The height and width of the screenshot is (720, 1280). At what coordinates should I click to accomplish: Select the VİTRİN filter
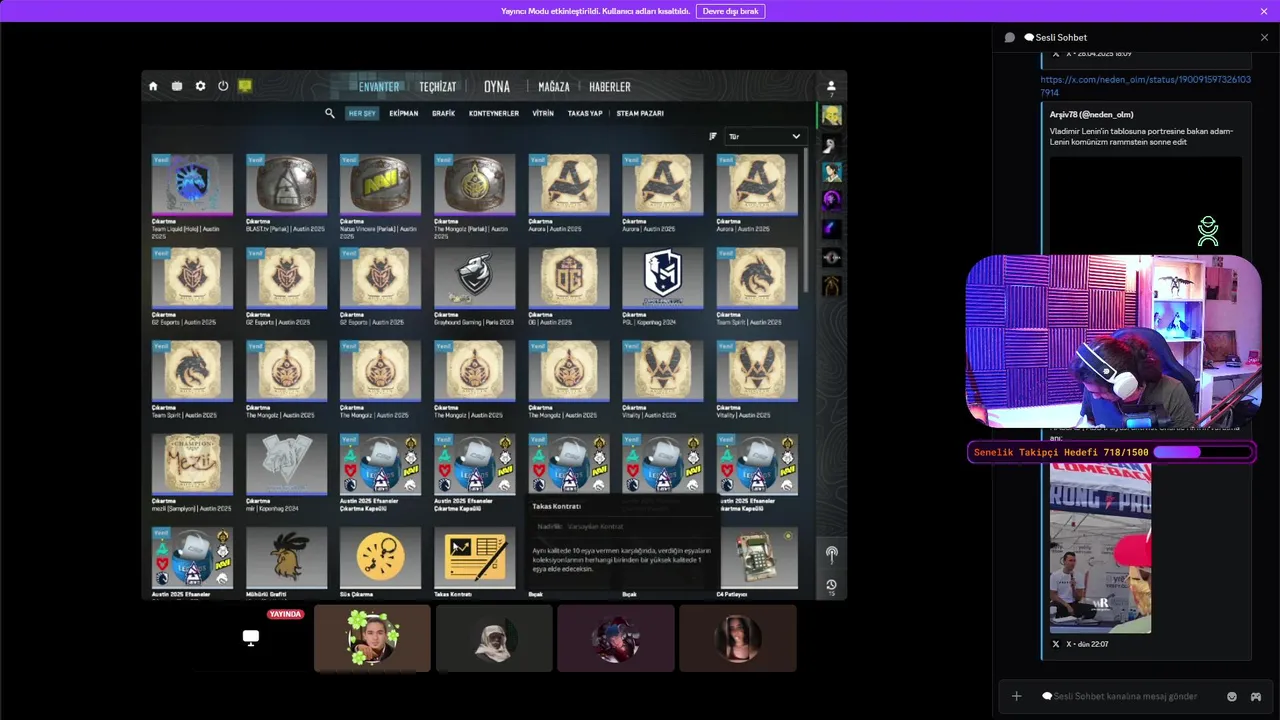coord(543,113)
